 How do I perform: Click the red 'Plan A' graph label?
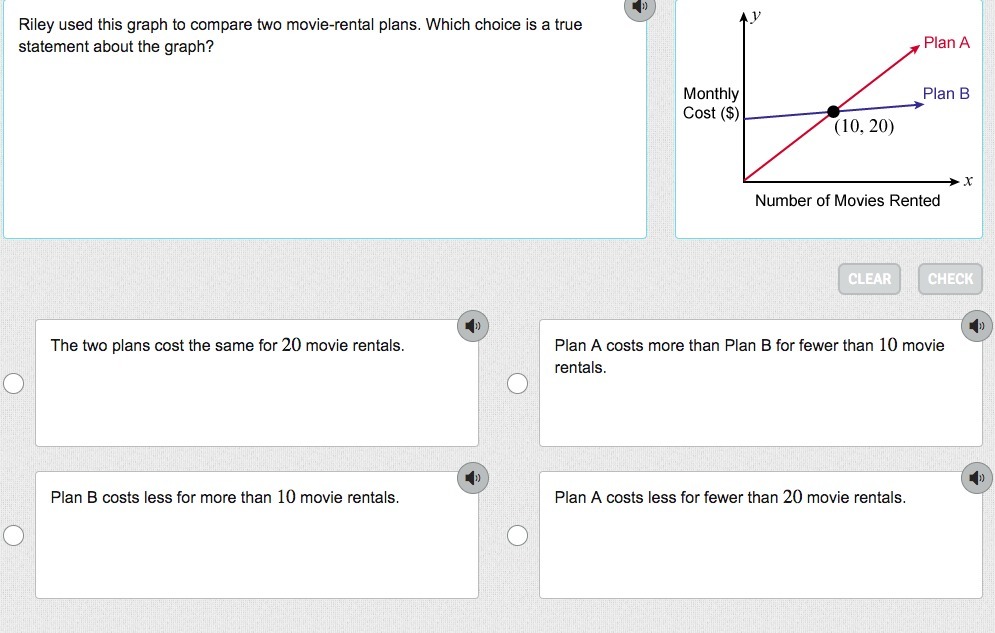pyautogui.click(x=946, y=43)
